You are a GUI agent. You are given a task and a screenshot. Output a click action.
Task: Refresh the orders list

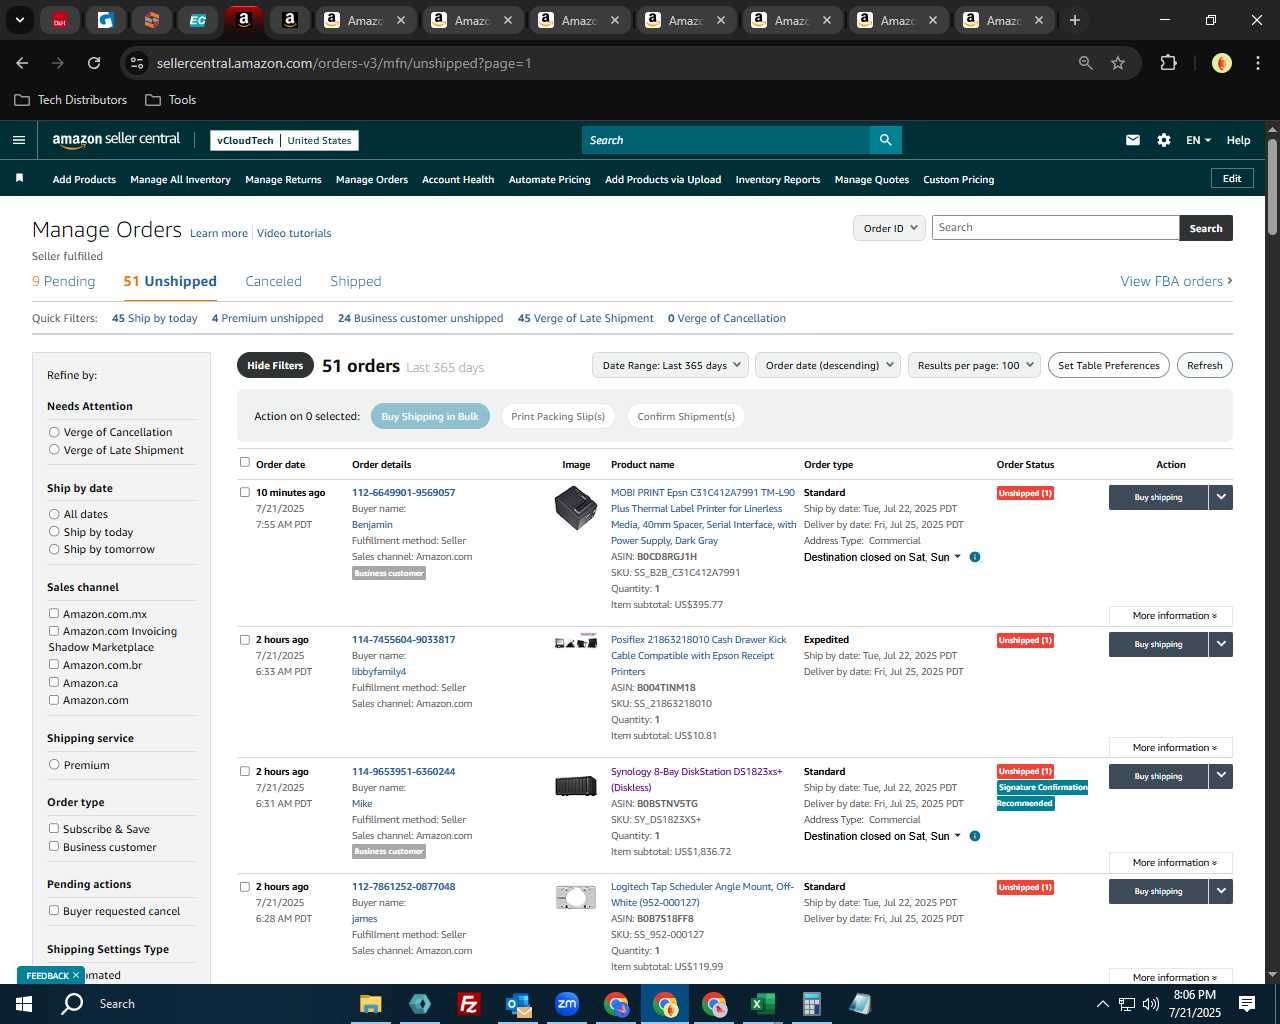pyautogui.click(x=1204, y=365)
